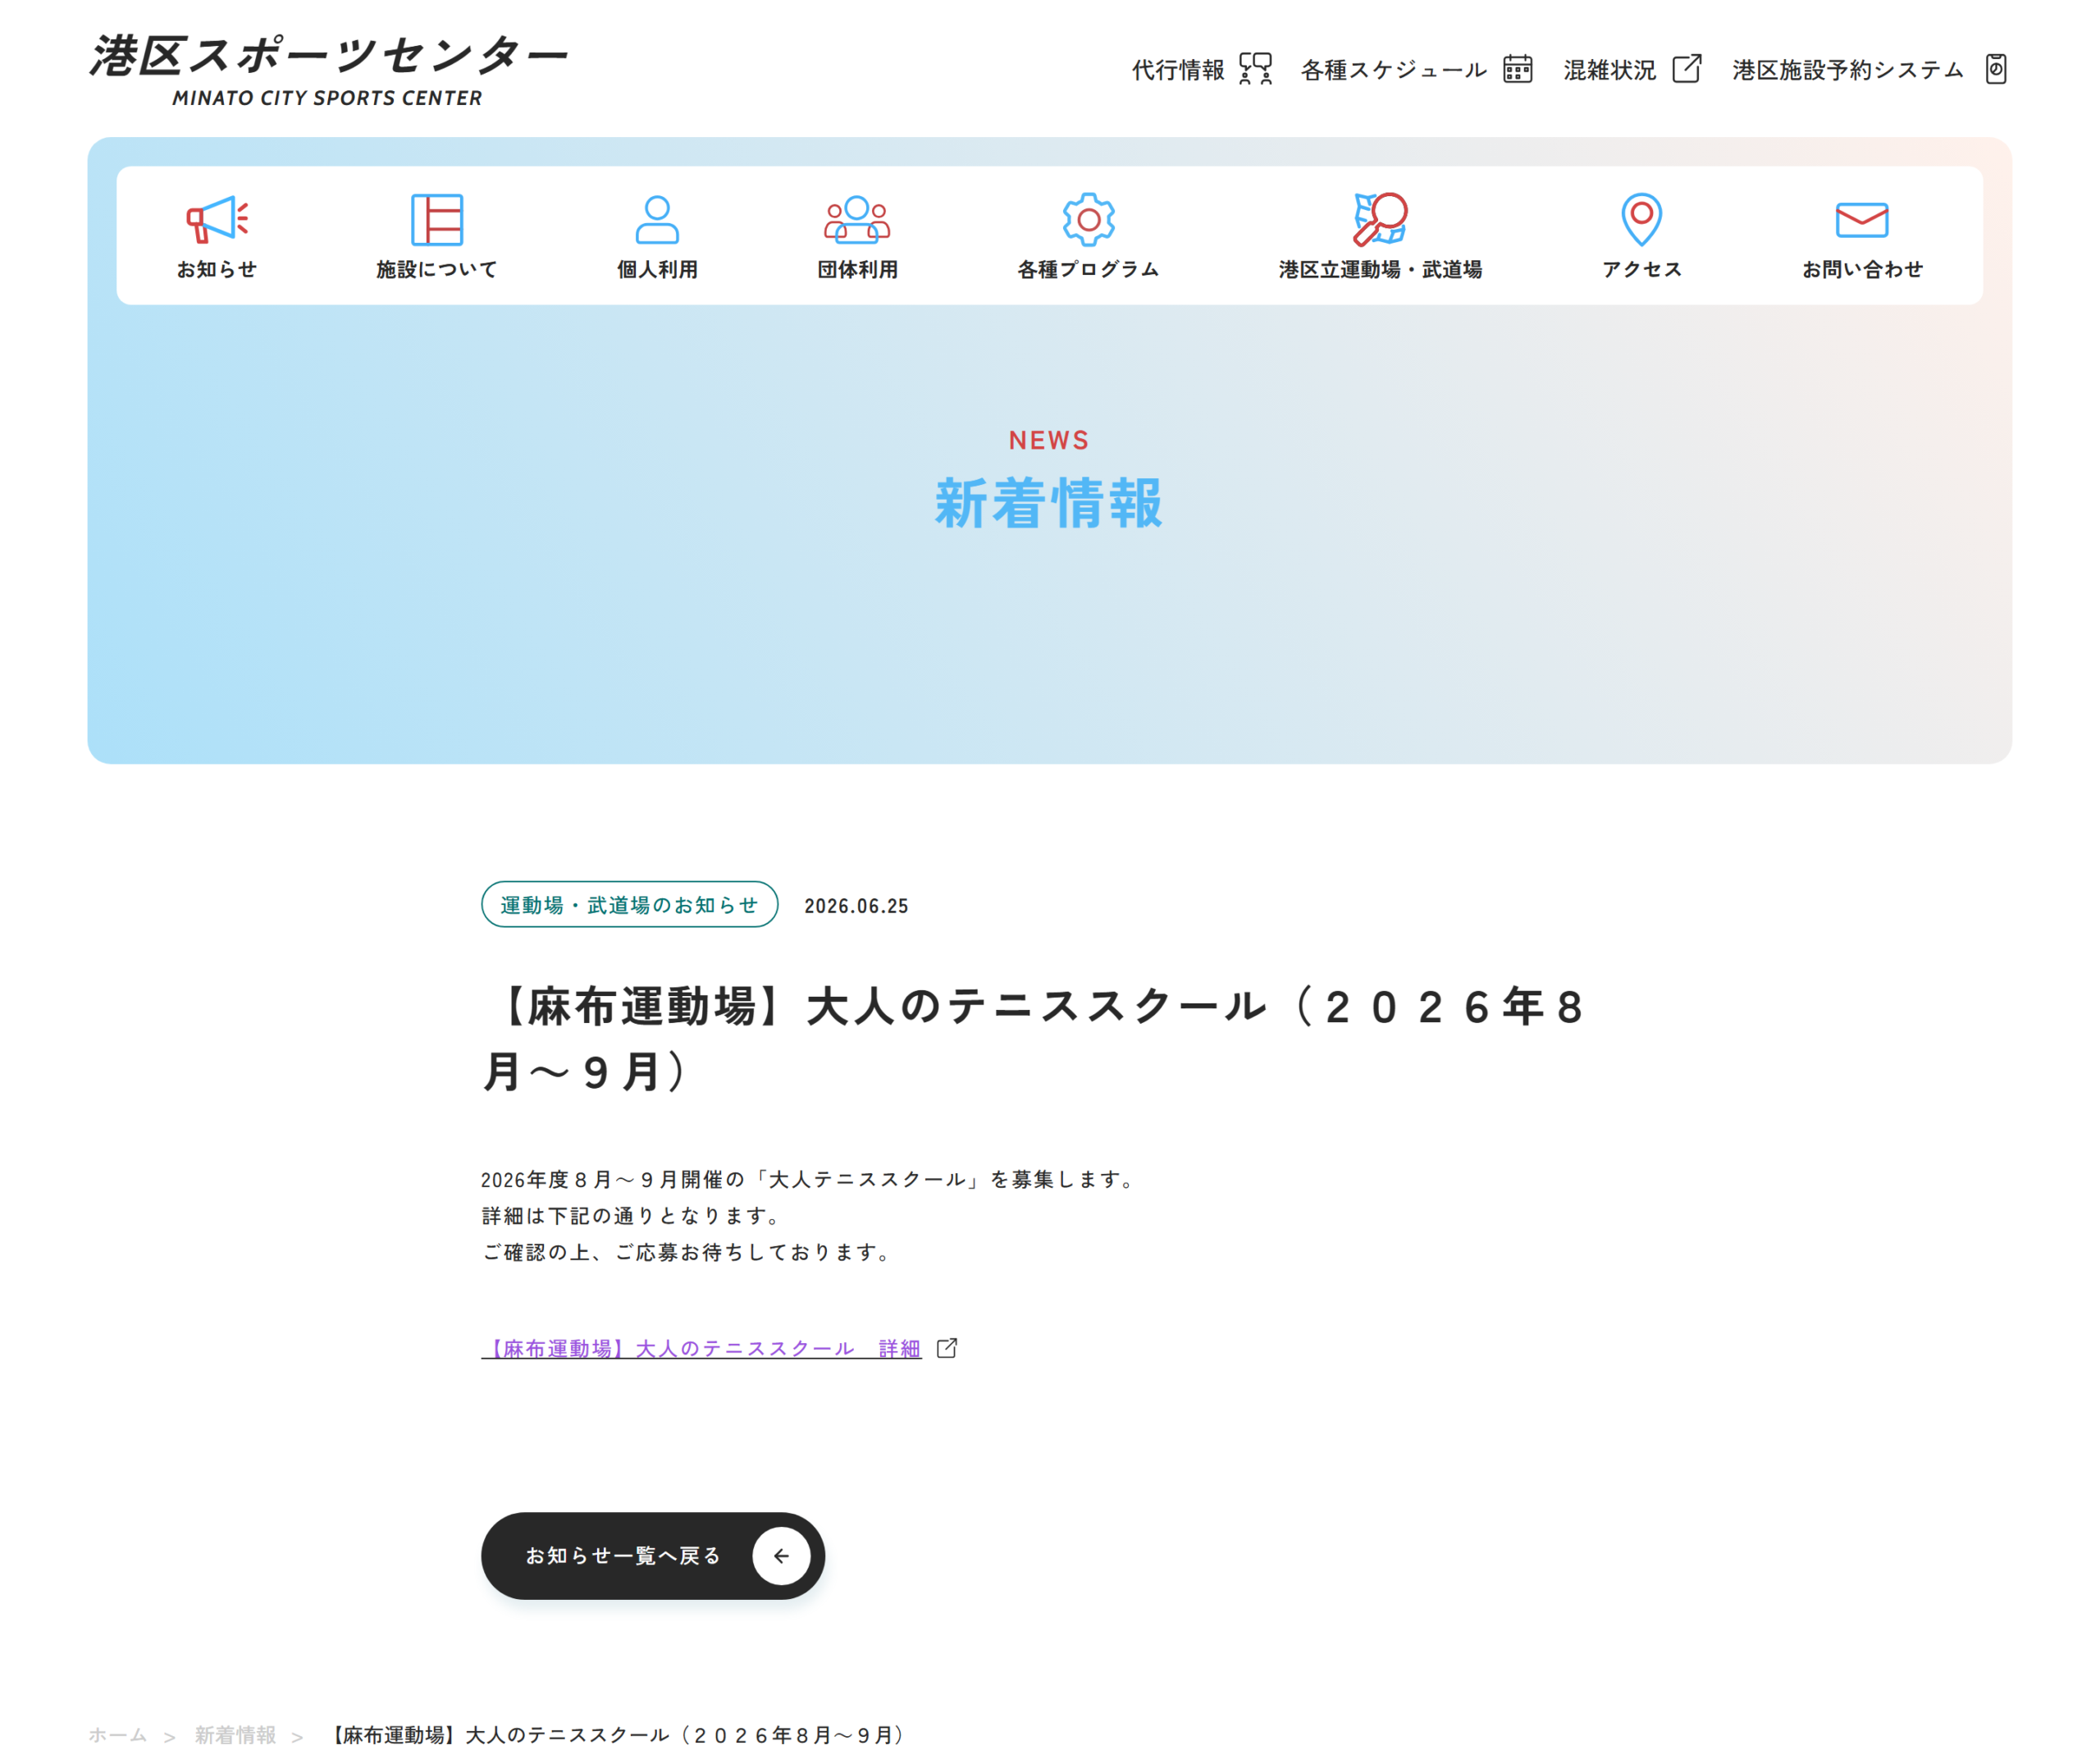Click the magnifier 運動場・武道場 icon
The height and width of the screenshot is (1750, 2100).
1380,219
